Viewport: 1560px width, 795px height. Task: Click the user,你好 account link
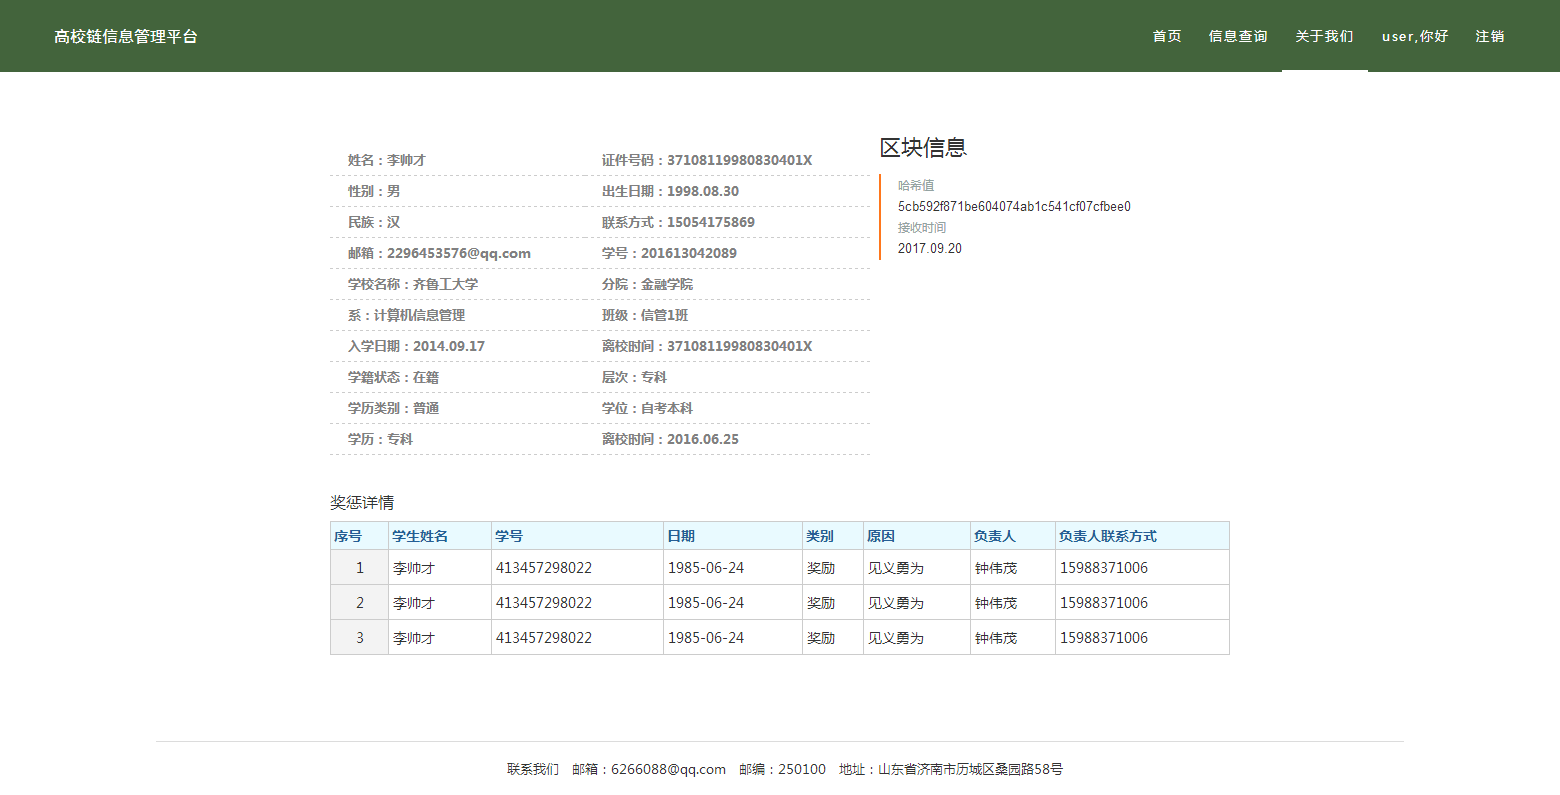click(x=1415, y=36)
